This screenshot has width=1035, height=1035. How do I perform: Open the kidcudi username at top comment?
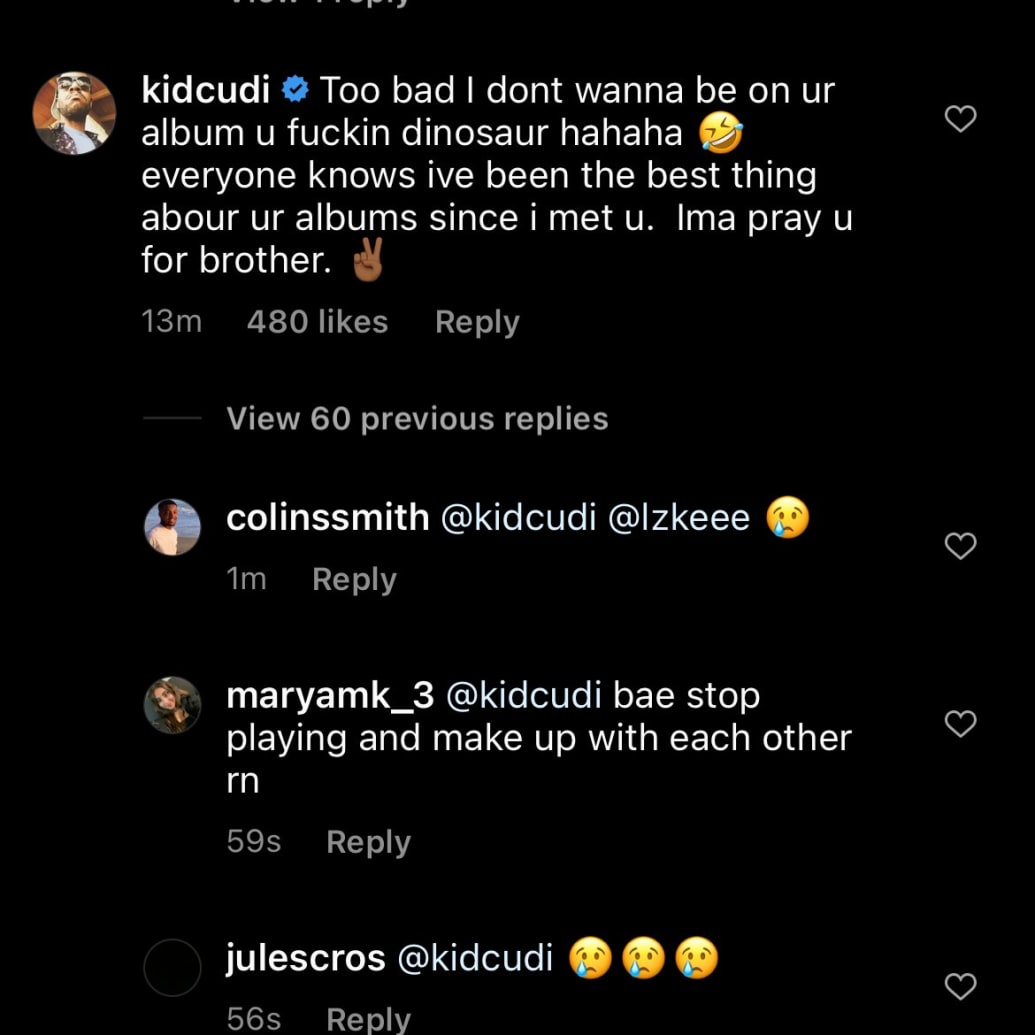click(x=206, y=90)
